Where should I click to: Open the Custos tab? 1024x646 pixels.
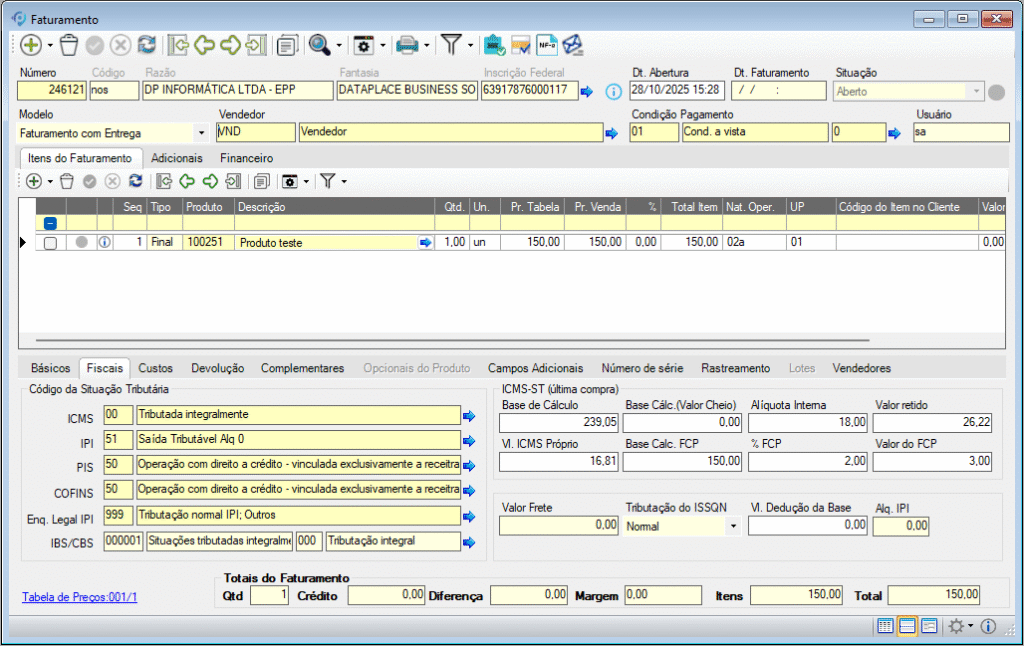coord(156,368)
